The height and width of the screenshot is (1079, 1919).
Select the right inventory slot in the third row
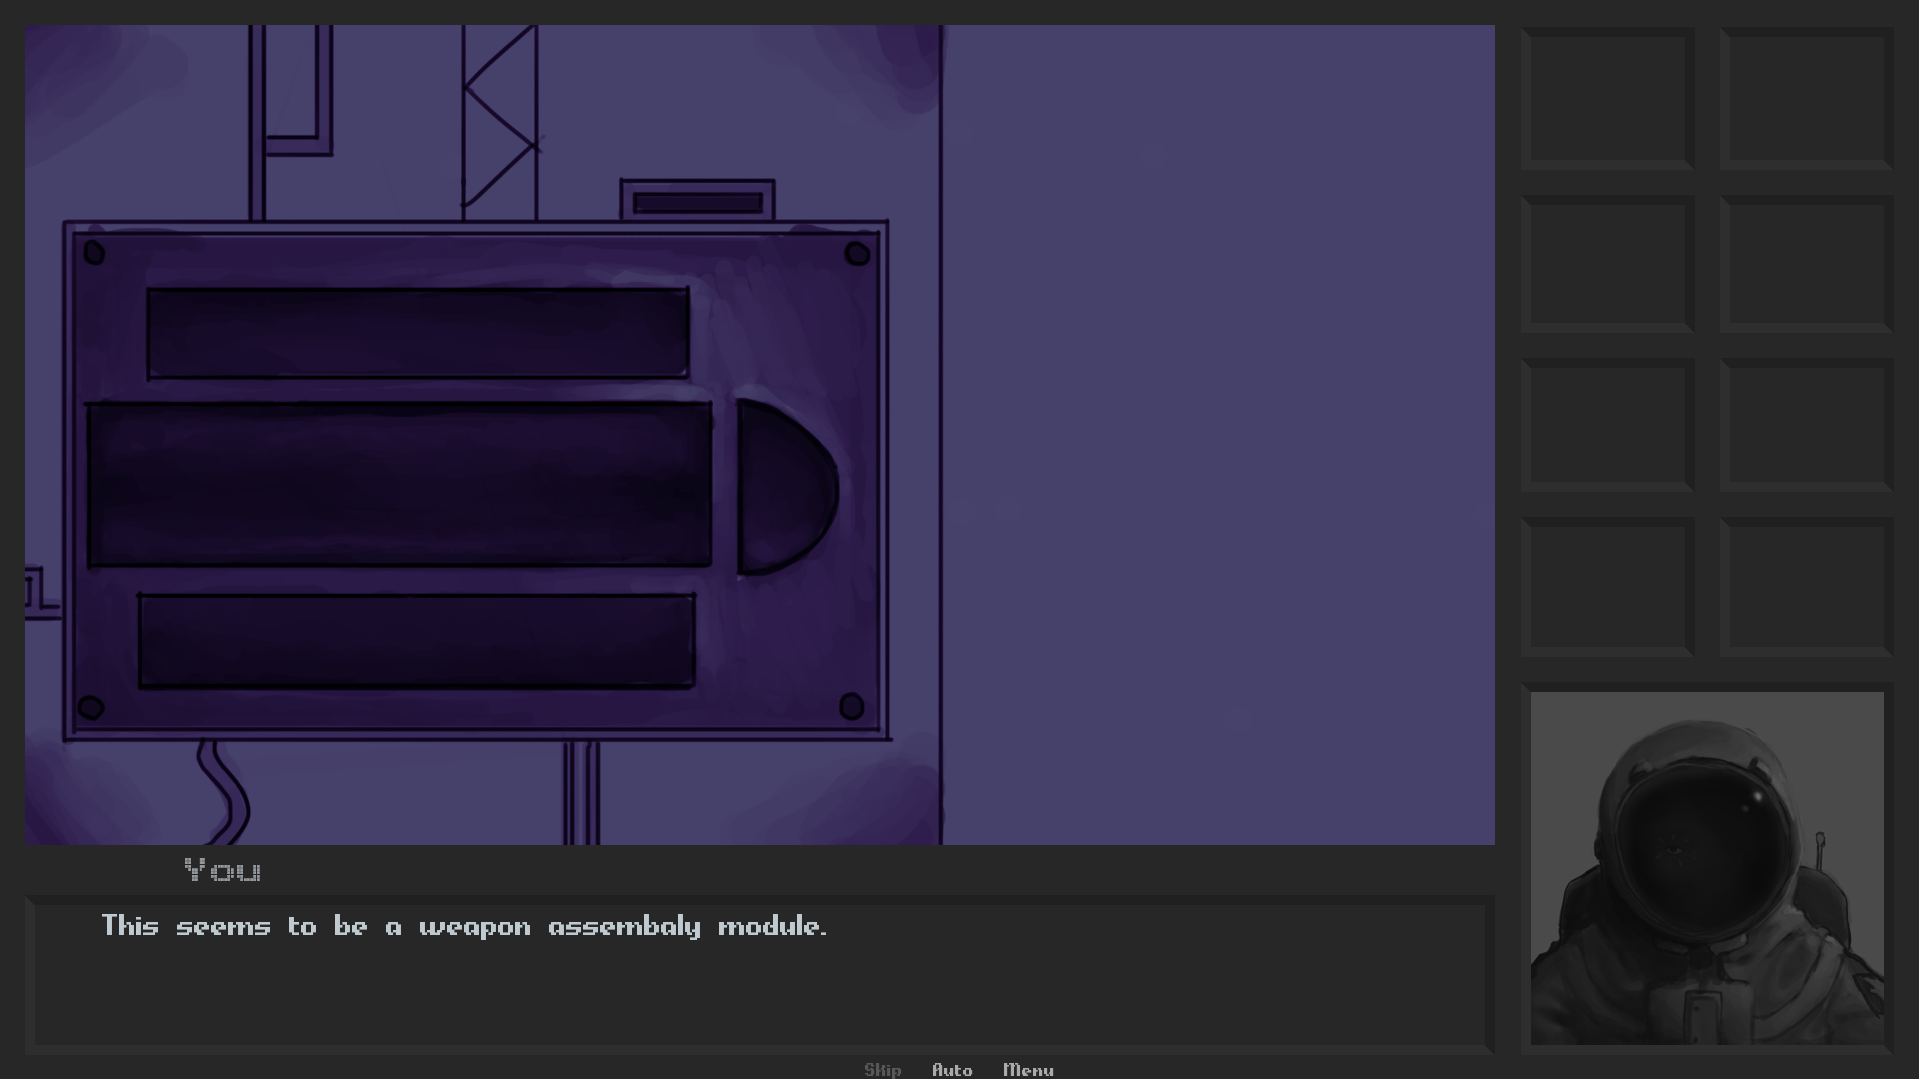1806,425
